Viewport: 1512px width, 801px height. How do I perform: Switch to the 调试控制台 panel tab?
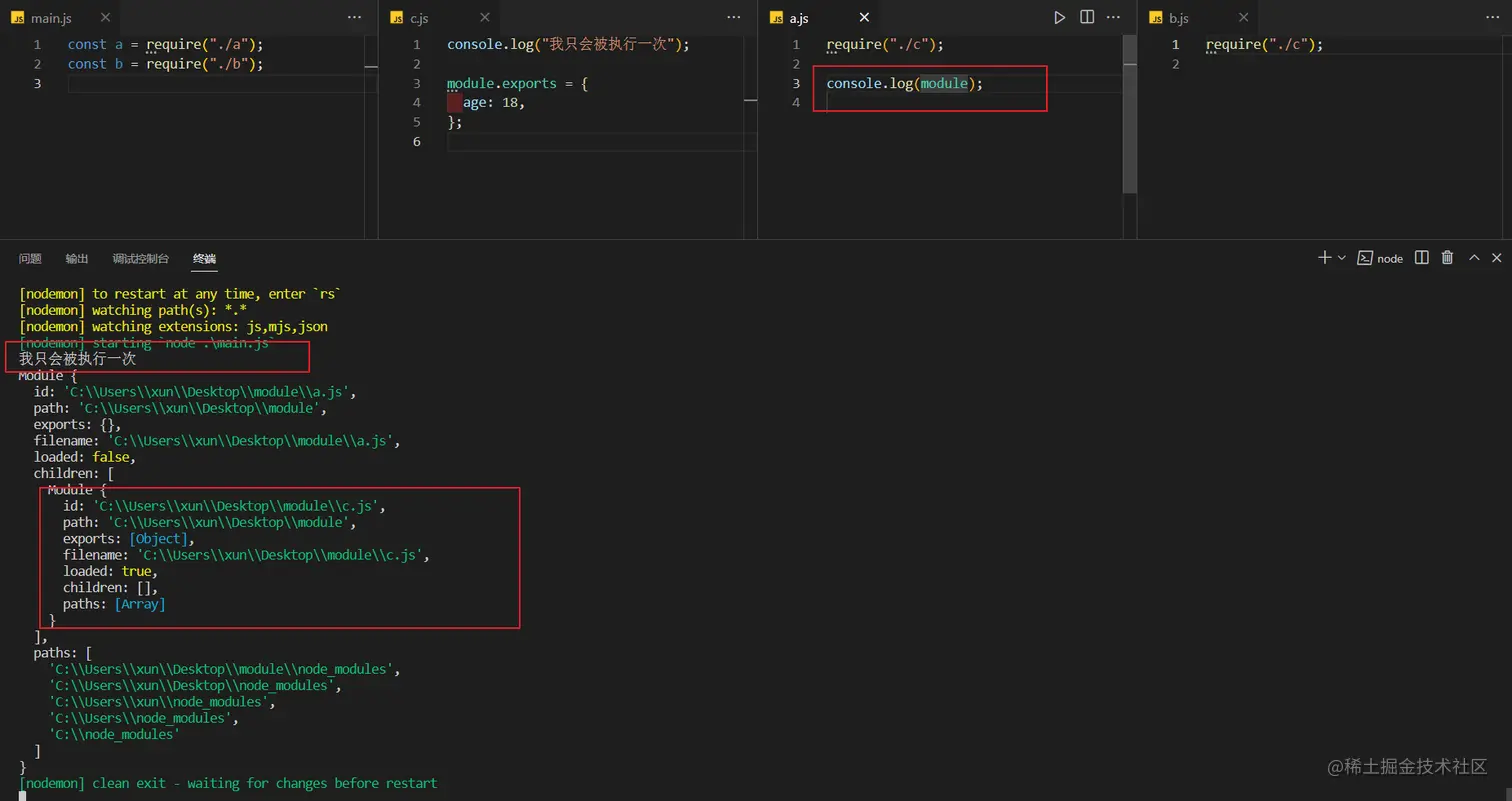[141, 259]
